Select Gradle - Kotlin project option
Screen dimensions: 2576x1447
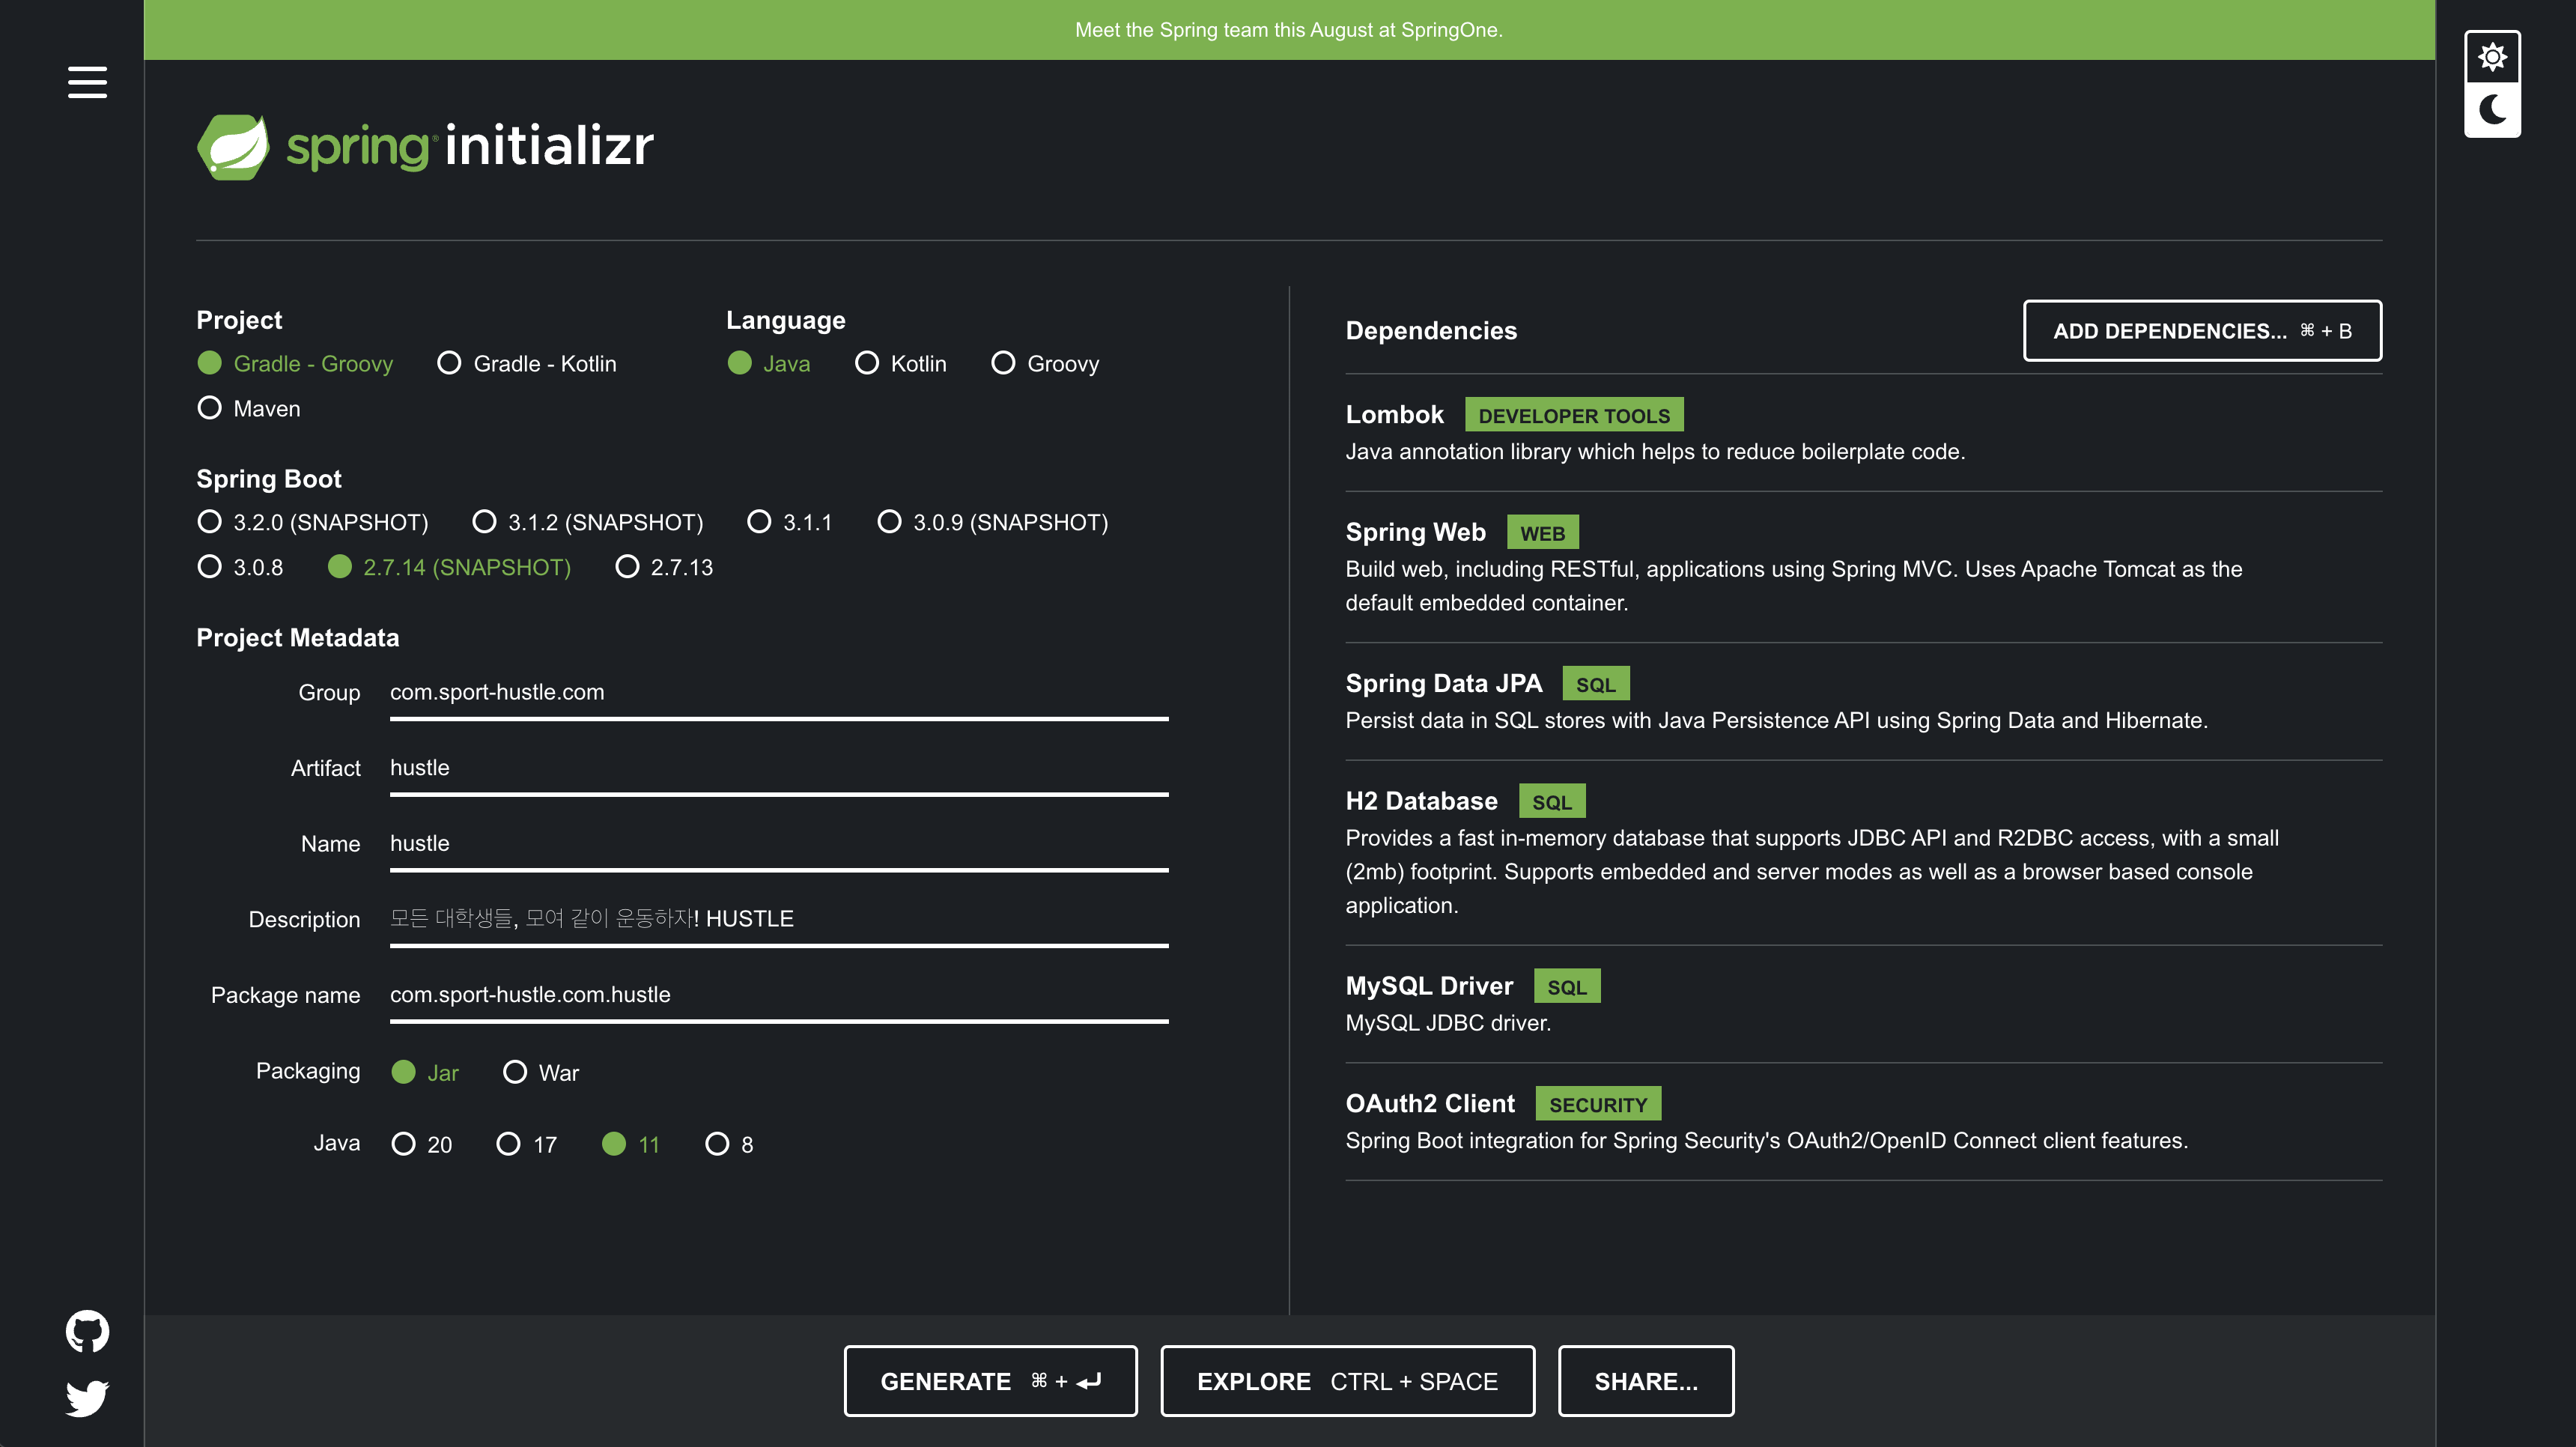click(x=450, y=363)
